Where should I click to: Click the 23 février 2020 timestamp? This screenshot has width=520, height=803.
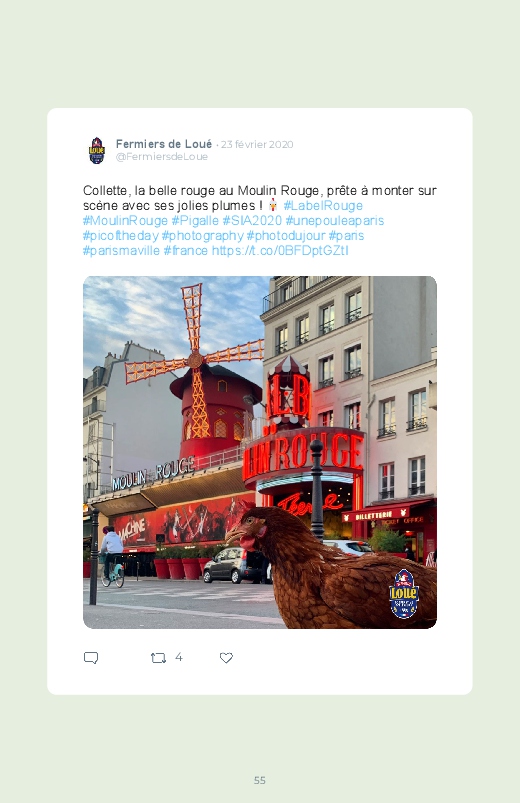(x=257, y=144)
